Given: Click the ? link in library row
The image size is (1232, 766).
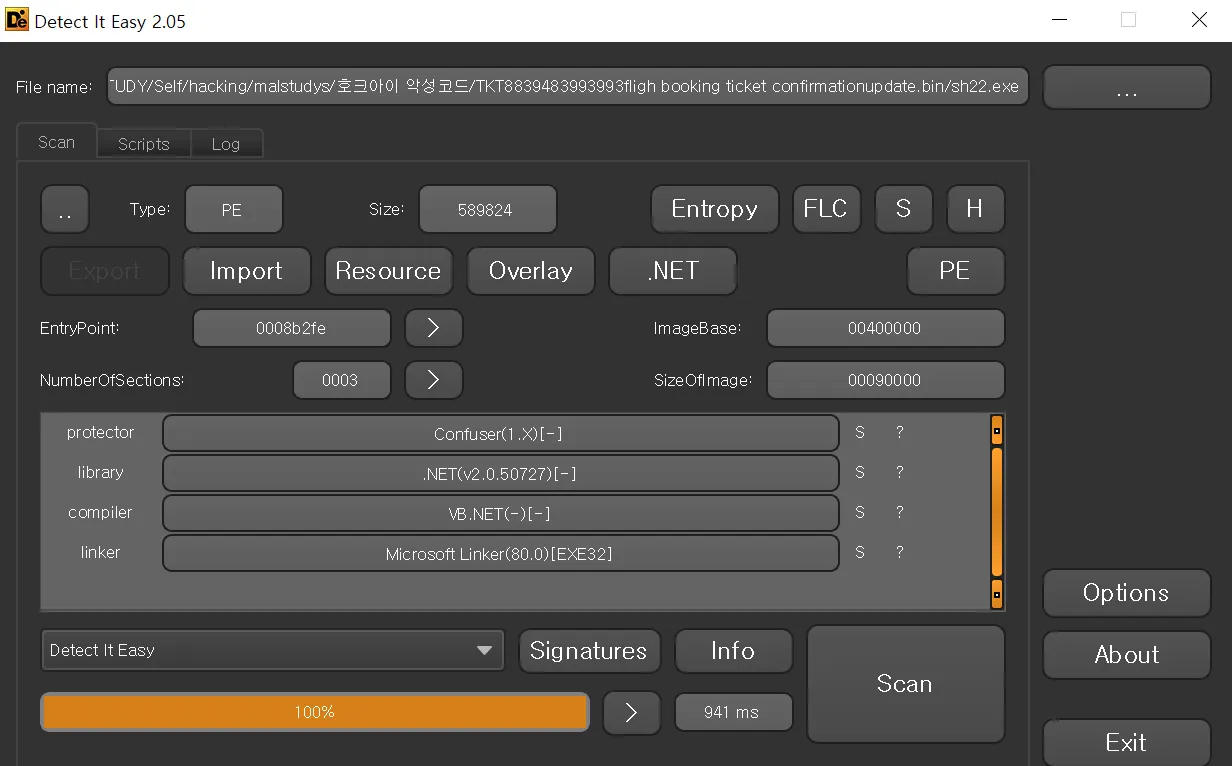Looking at the screenshot, I should tap(900, 473).
